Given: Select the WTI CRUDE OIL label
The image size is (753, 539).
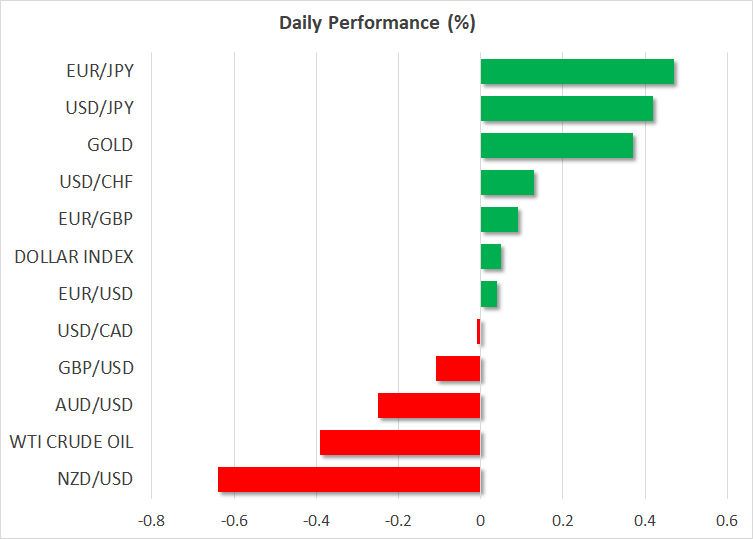Looking at the screenshot, I should tap(71, 441).
